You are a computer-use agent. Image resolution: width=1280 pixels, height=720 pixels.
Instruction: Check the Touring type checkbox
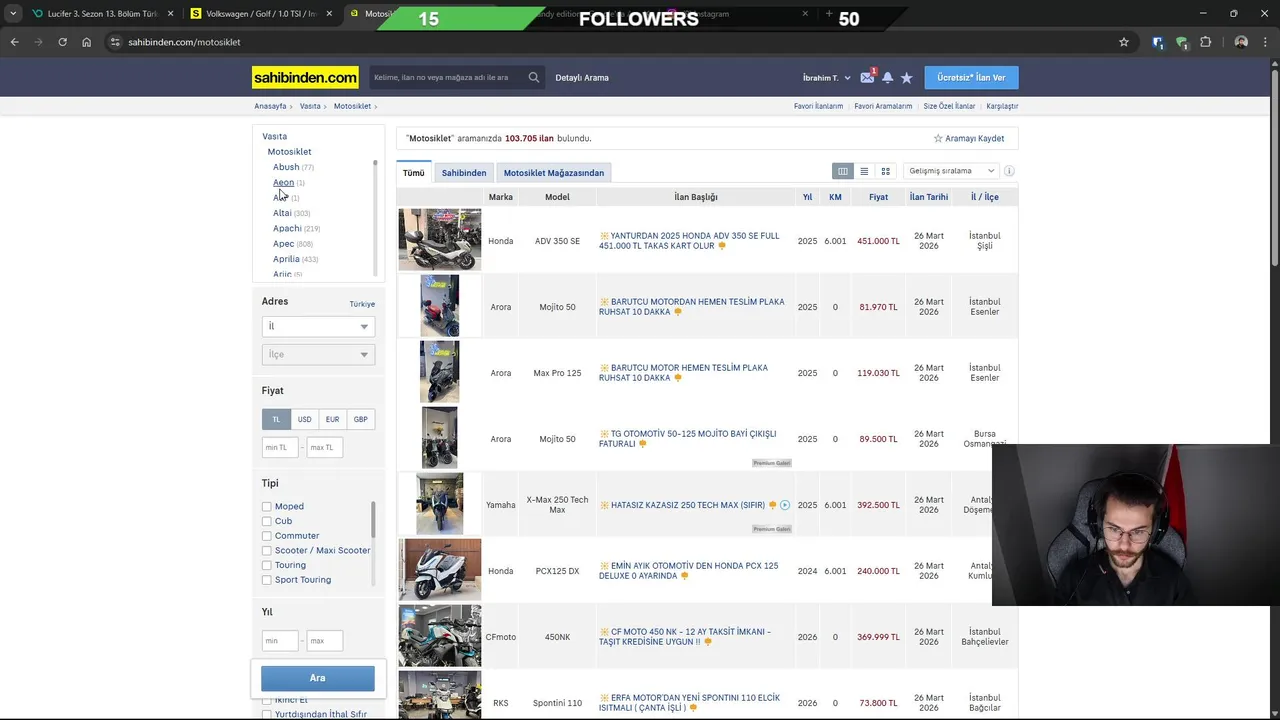tap(267, 565)
